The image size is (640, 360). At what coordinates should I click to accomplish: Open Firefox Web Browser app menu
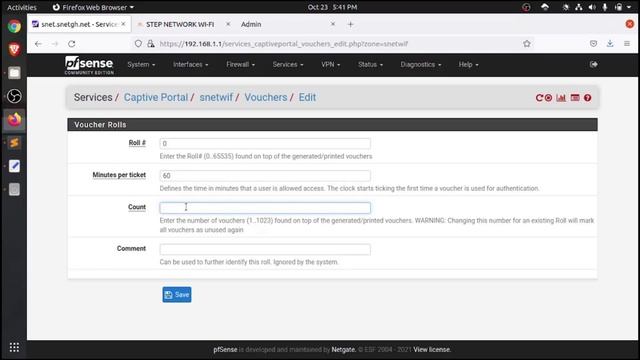[x=93, y=7]
